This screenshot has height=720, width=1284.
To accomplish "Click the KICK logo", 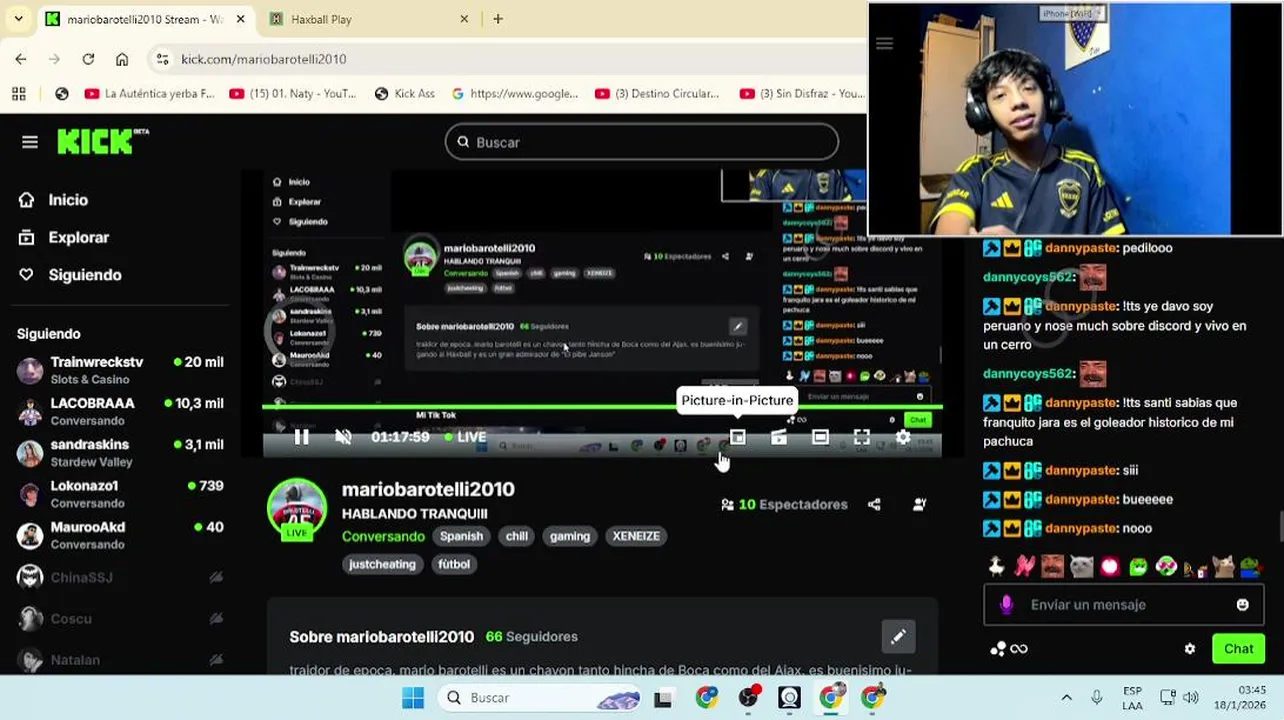I will (x=102, y=142).
